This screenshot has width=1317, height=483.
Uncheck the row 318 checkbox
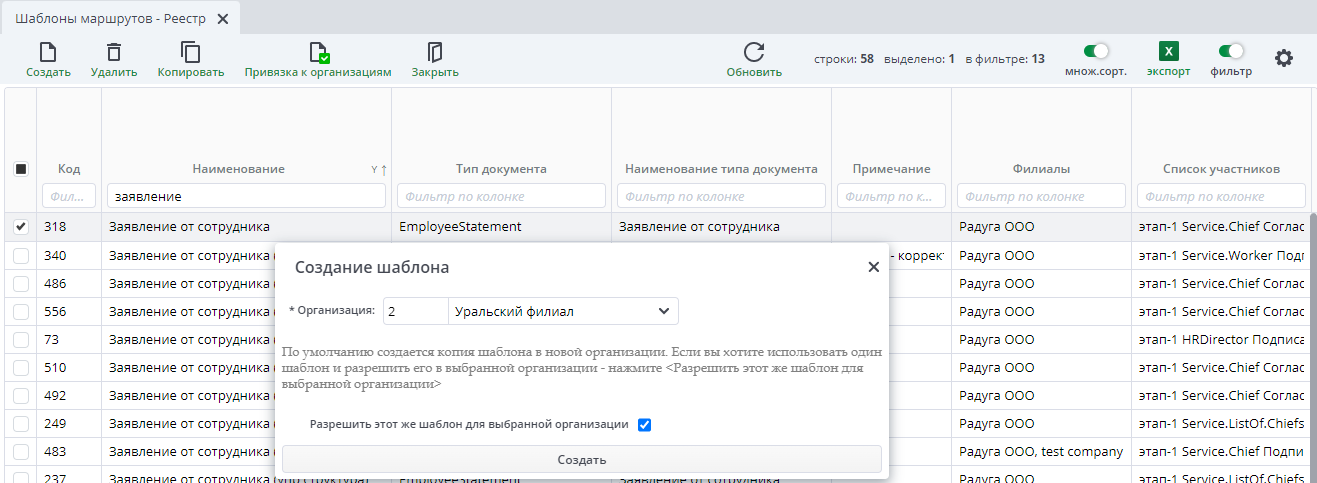[x=21, y=227]
